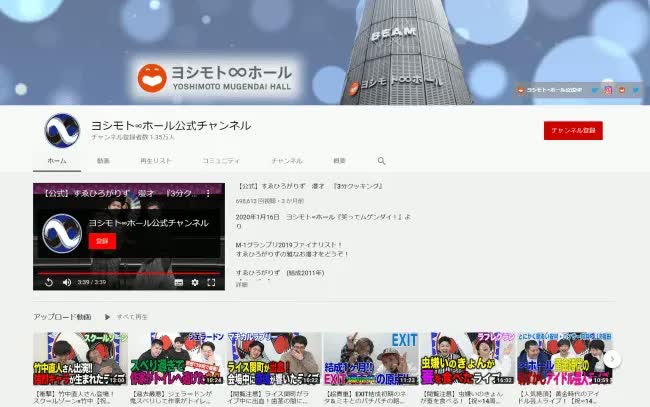Click the last Twitter icon in banner
This screenshot has width=650, height=407.
[634, 90]
